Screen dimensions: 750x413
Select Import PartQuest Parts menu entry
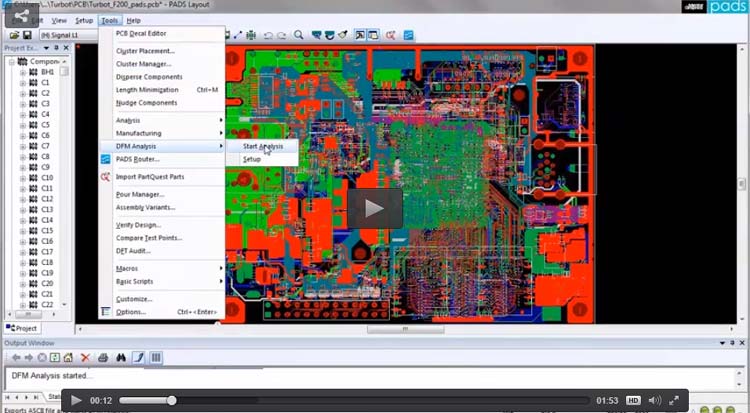(162, 177)
